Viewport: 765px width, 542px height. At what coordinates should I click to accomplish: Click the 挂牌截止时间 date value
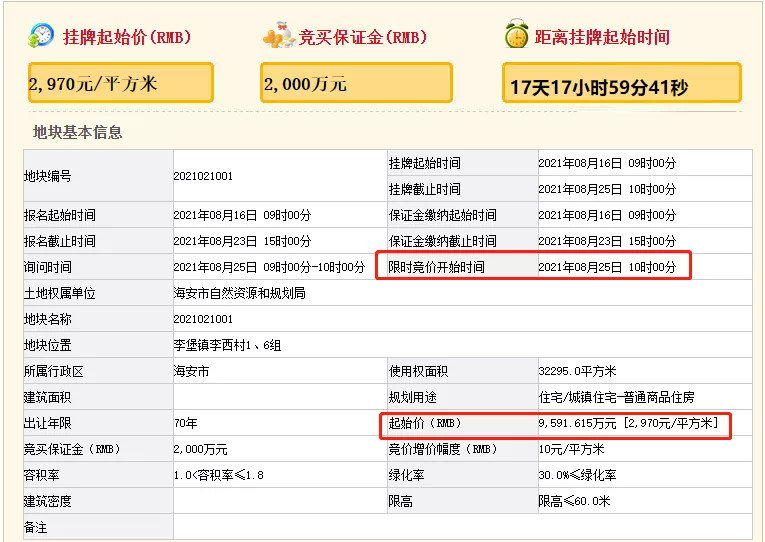click(x=607, y=189)
